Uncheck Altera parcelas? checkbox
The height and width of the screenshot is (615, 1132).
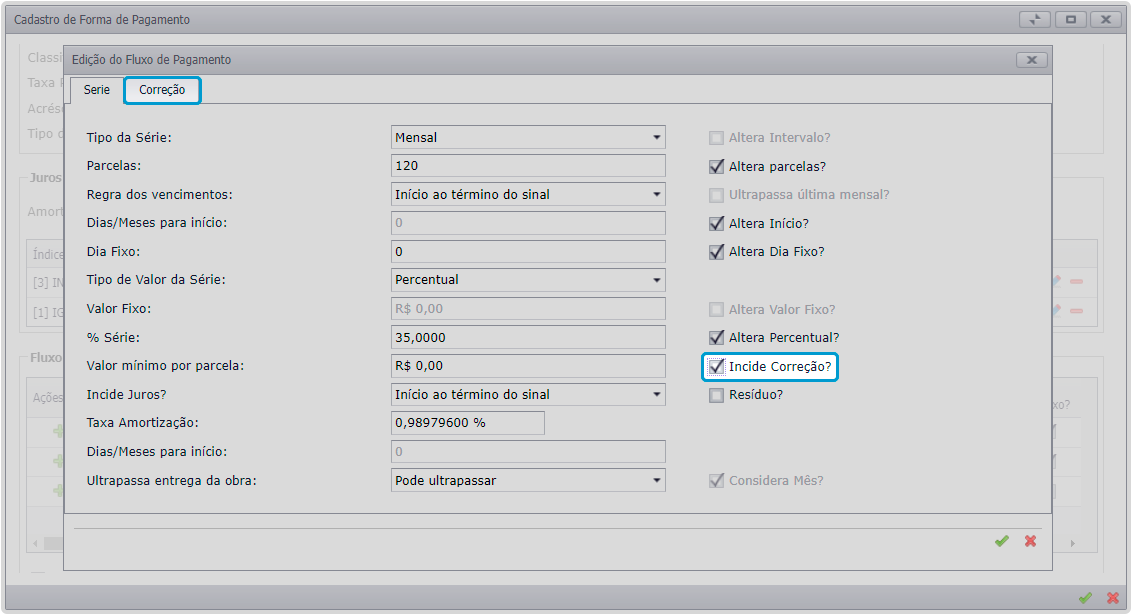pos(716,167)
